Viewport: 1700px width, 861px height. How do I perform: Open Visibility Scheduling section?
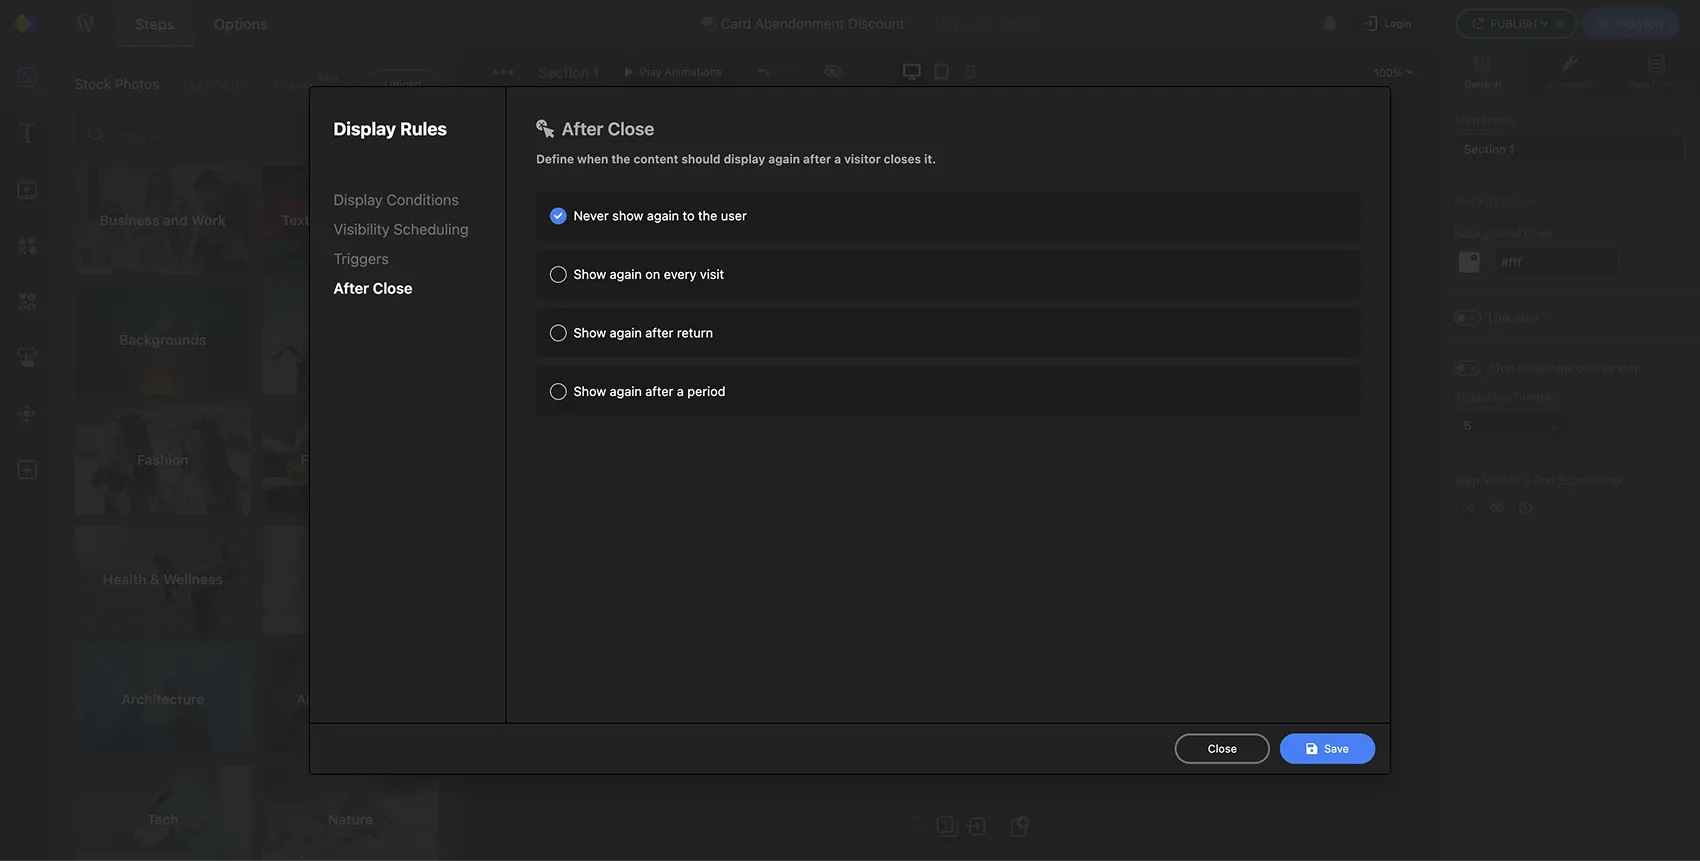pyautogui.click(x=401, y=229)
